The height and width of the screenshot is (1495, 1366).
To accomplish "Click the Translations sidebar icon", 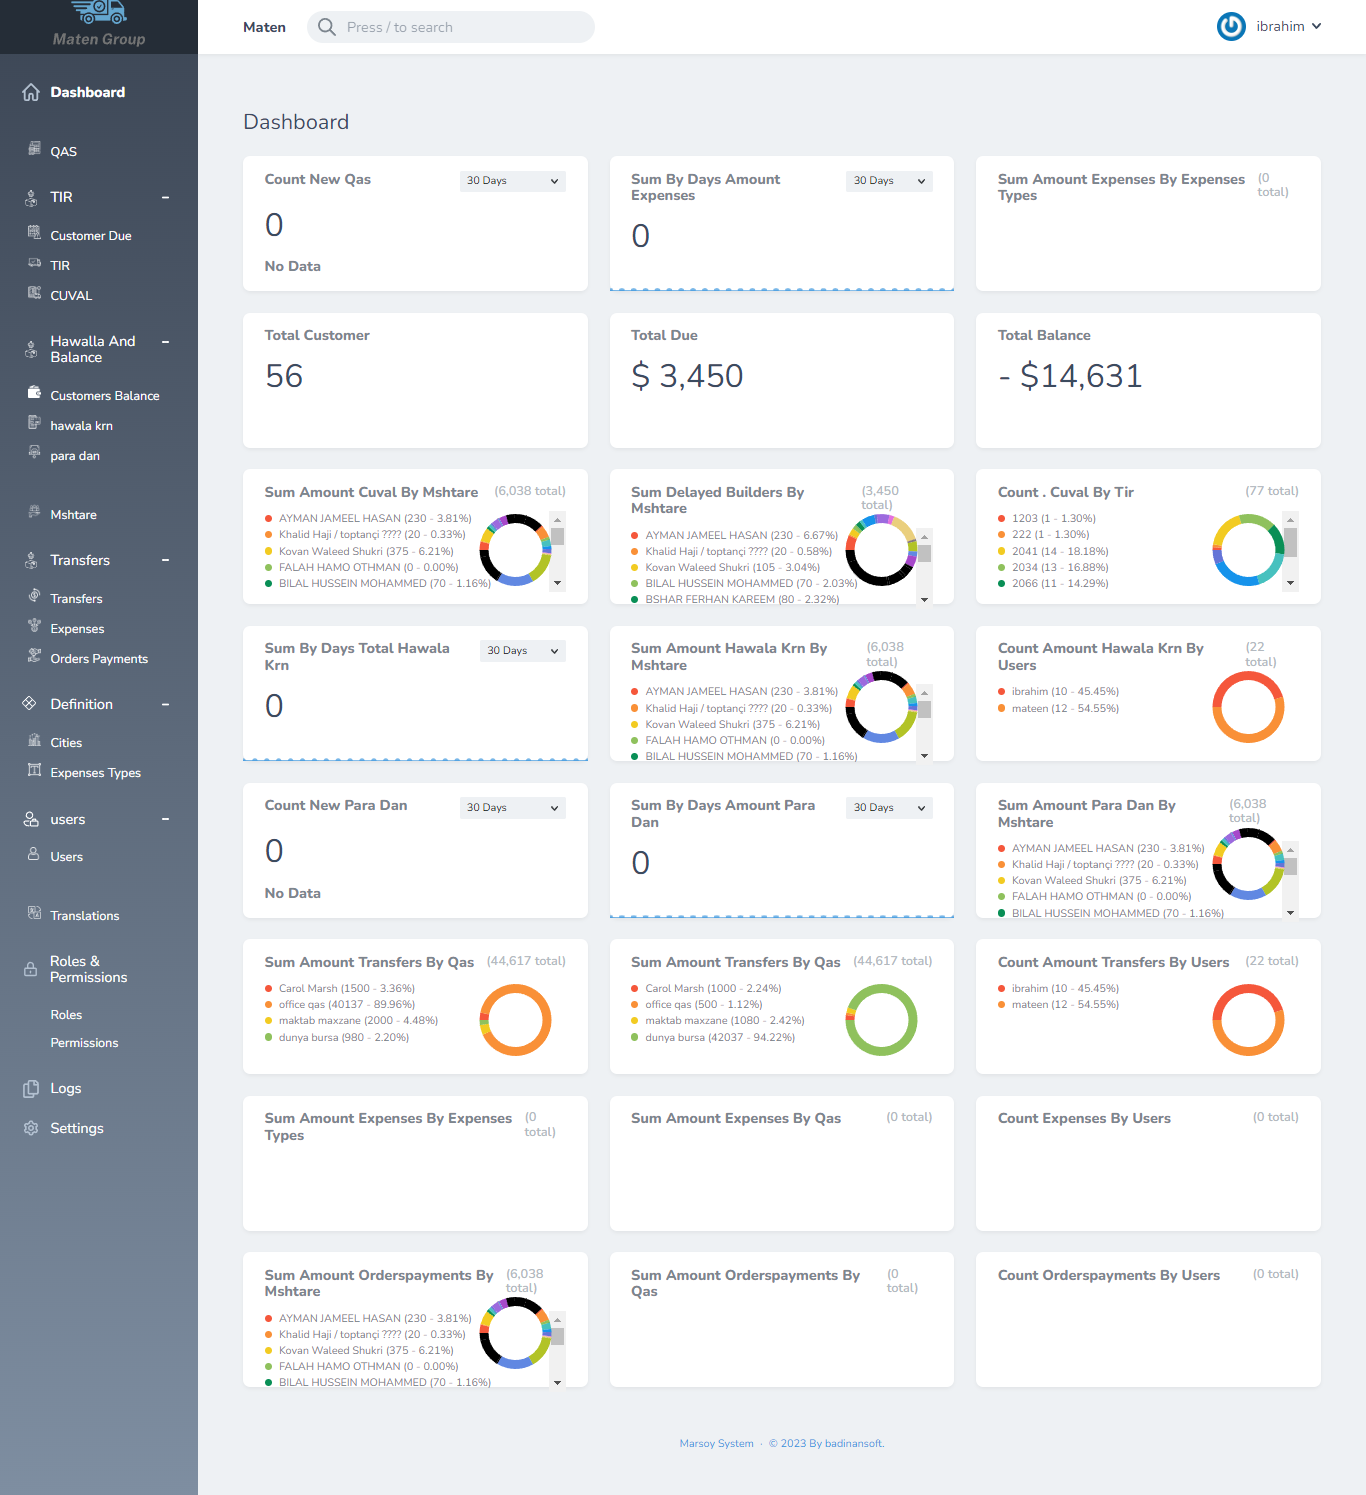I will pyautogui.click(x=34, y=912).
